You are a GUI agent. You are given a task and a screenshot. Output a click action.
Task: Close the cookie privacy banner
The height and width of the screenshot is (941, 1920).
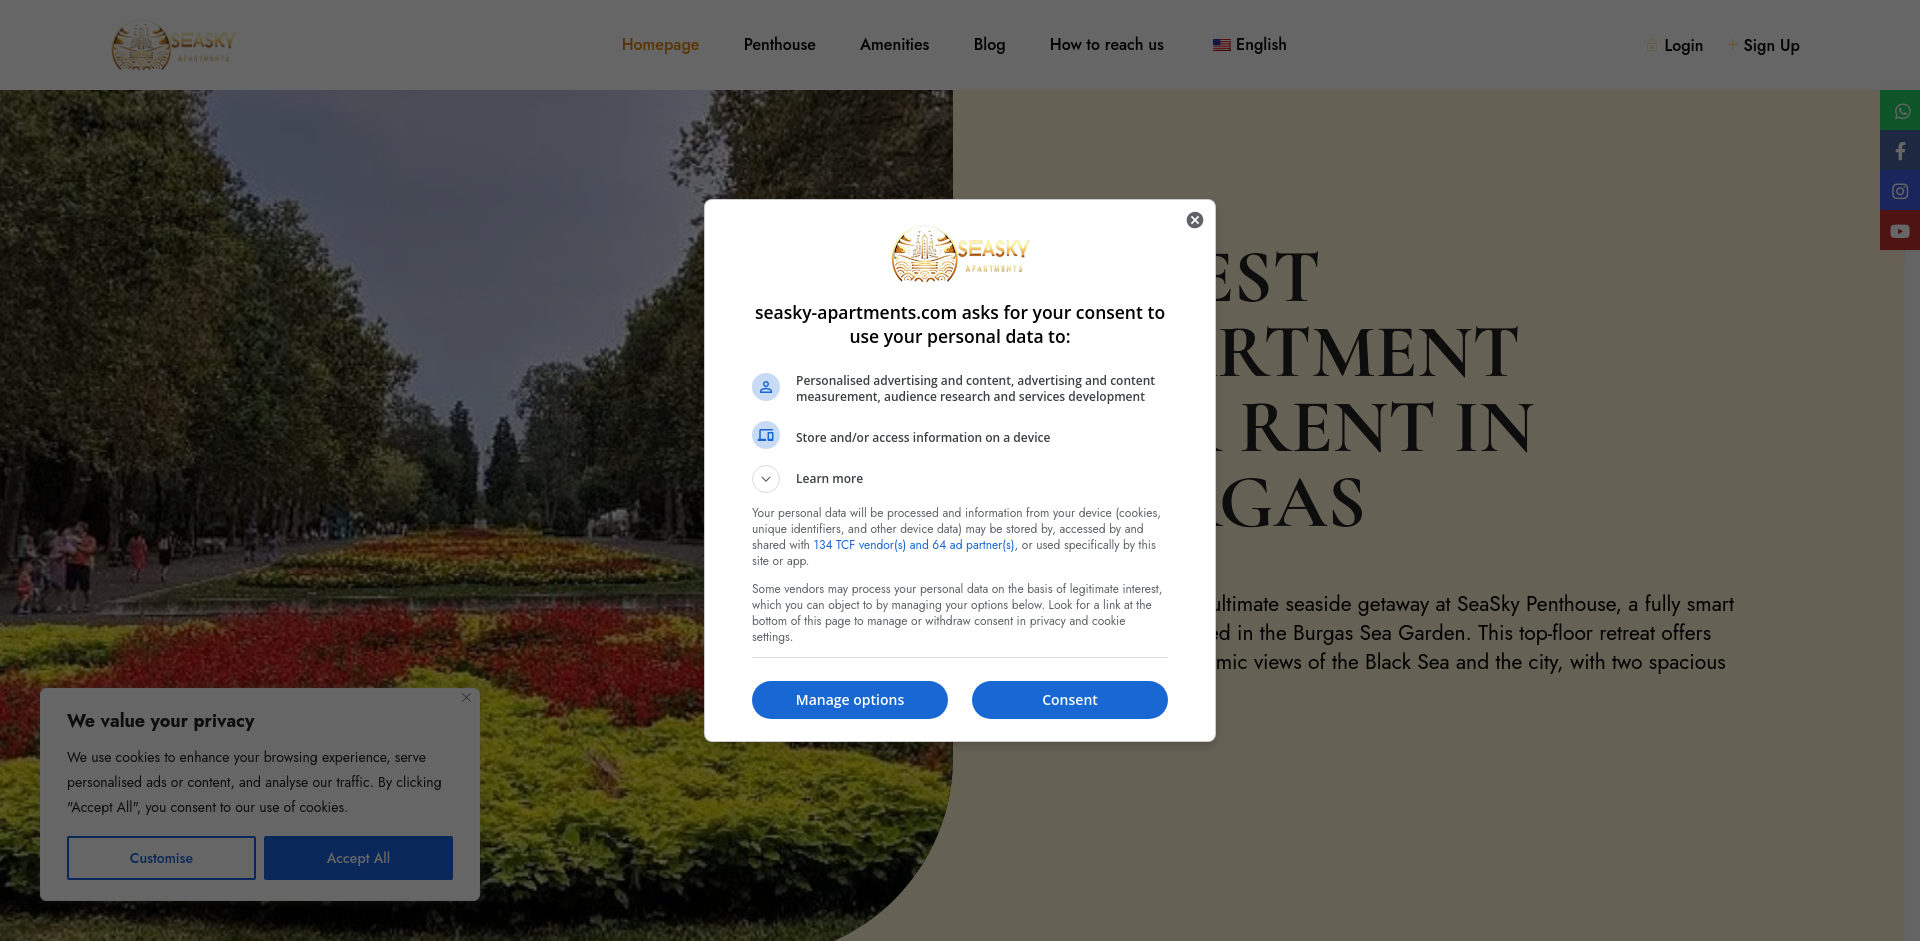466,698
